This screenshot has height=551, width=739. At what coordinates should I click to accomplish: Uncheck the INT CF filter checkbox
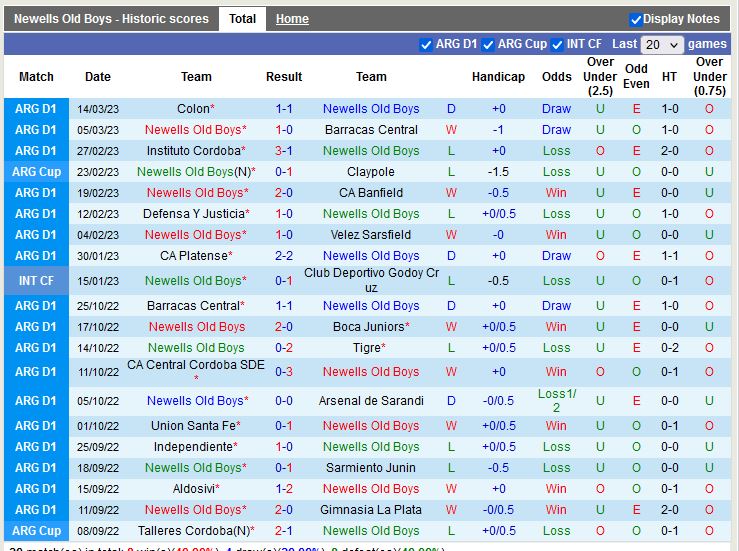point(557,45)
